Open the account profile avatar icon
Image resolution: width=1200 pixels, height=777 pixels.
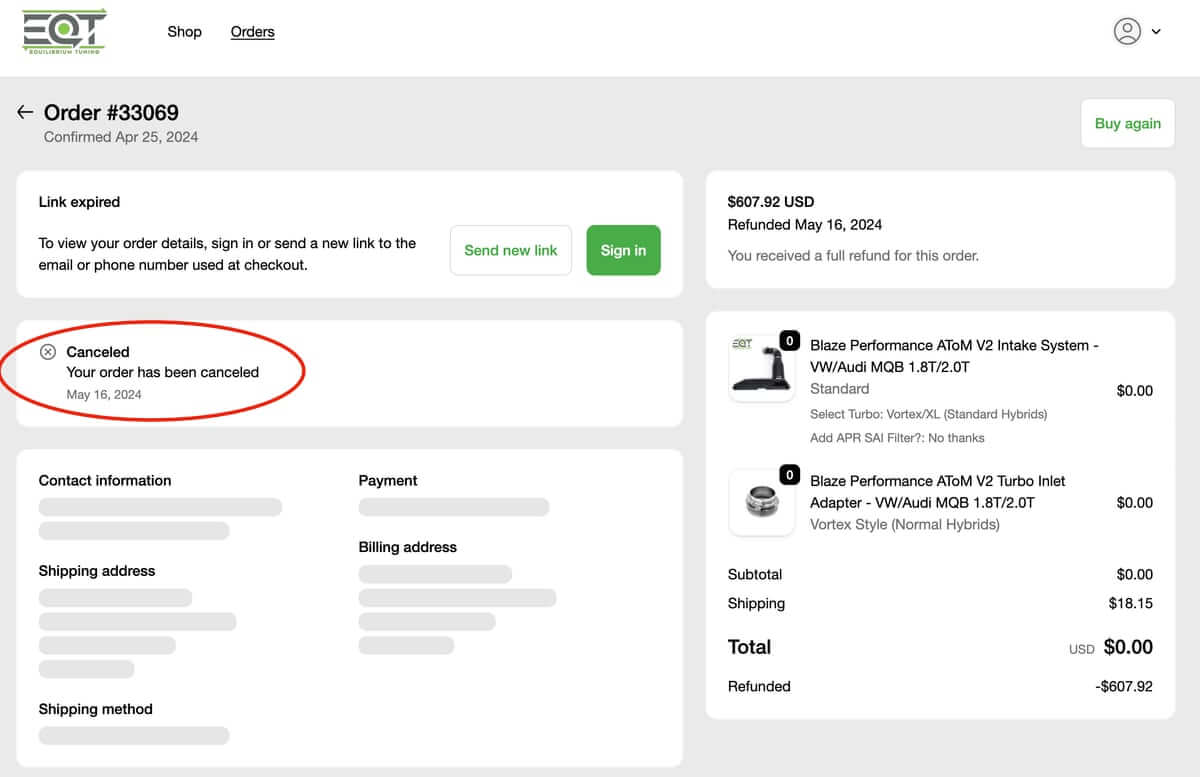(x=1127, y=31)
